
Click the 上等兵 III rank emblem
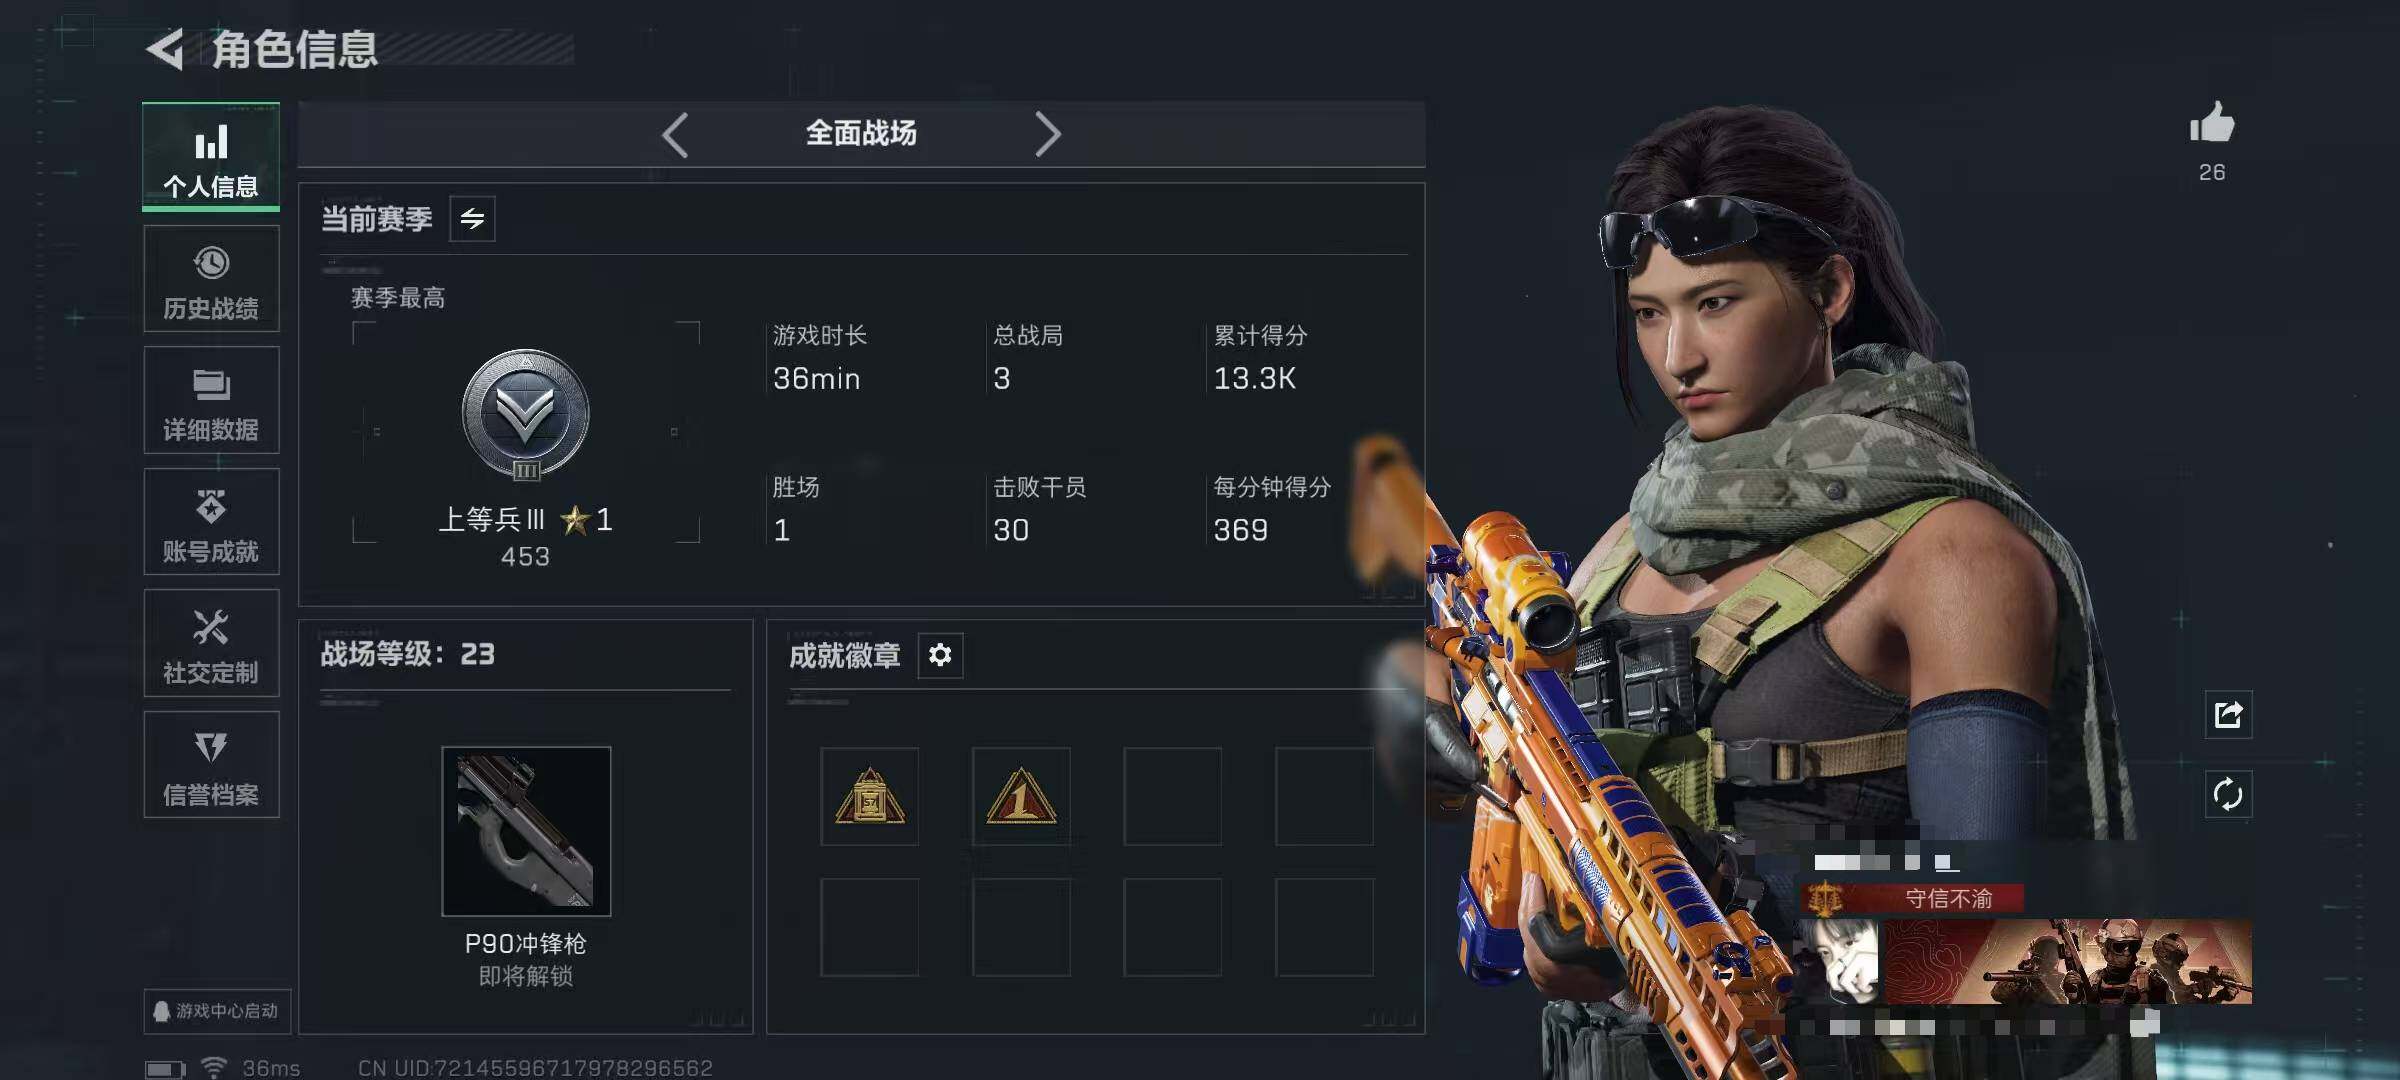[525, 415]
